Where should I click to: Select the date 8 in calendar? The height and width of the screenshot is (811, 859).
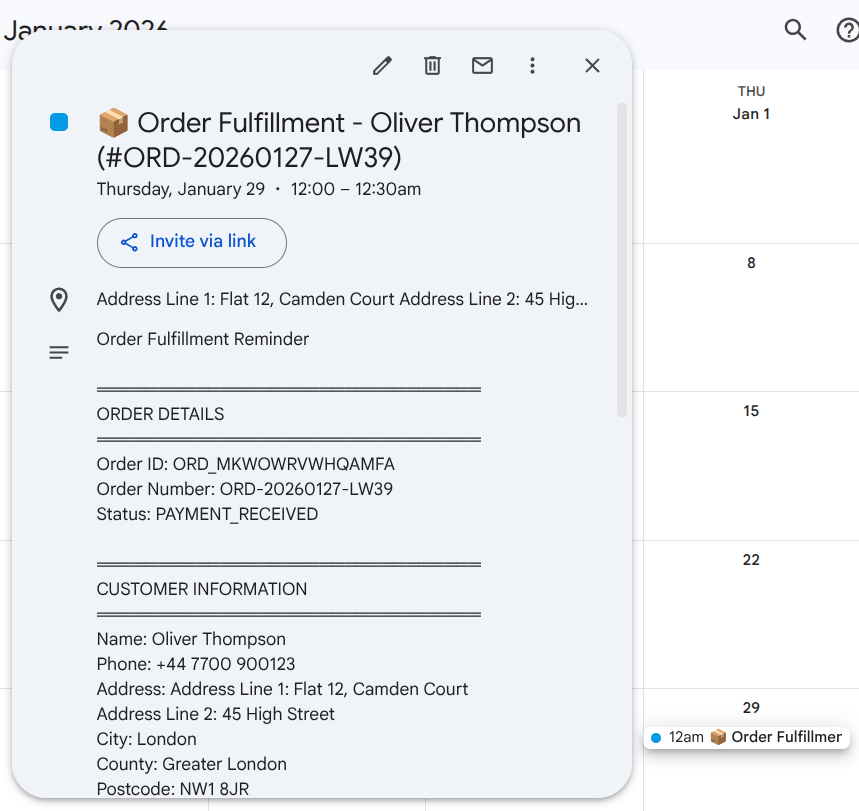click(x=751, y=263)
